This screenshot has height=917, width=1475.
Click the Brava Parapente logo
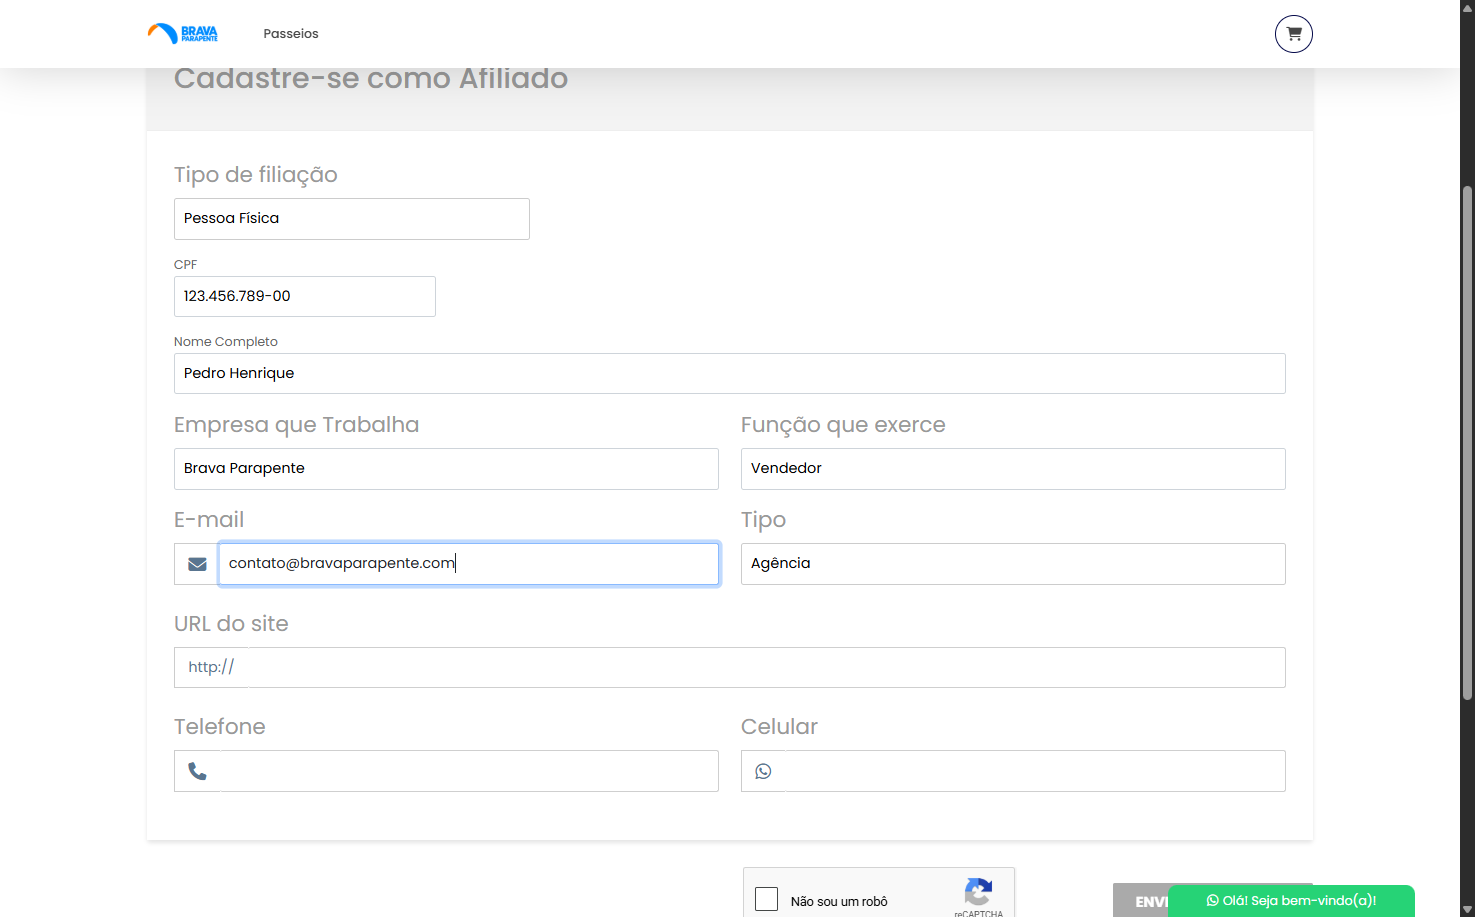point(183,34)
